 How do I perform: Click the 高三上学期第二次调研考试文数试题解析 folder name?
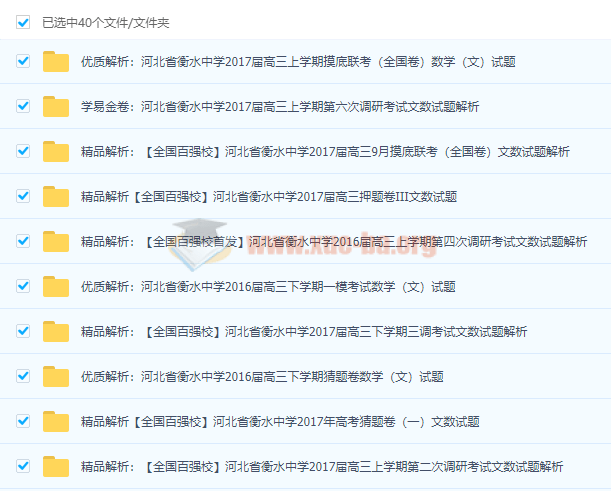321,467
